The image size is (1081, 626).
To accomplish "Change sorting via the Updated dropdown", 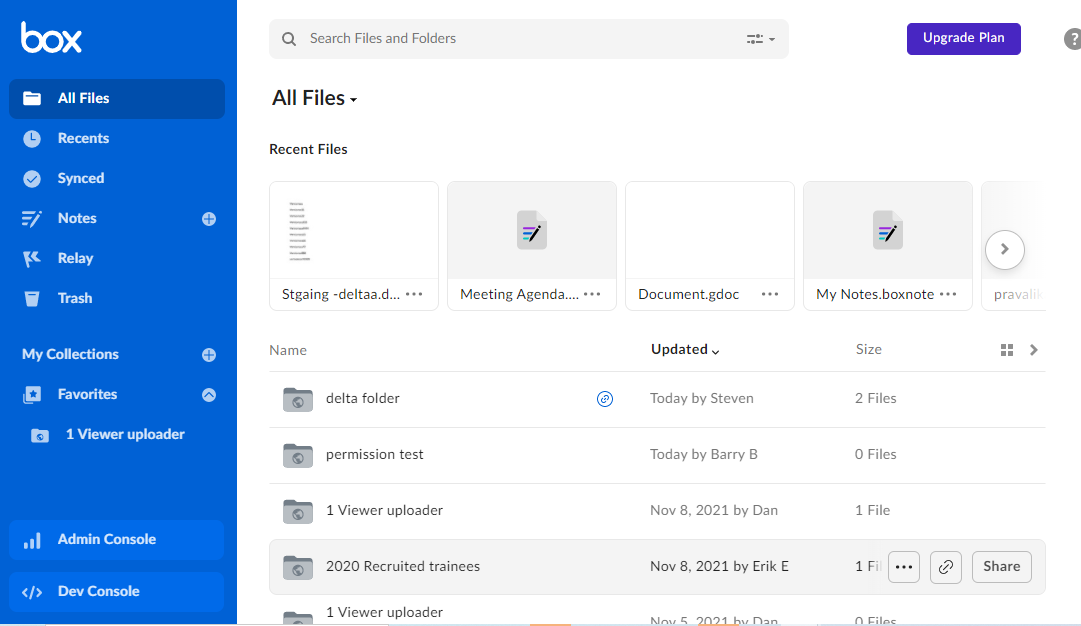I will (x=684, y=349).
